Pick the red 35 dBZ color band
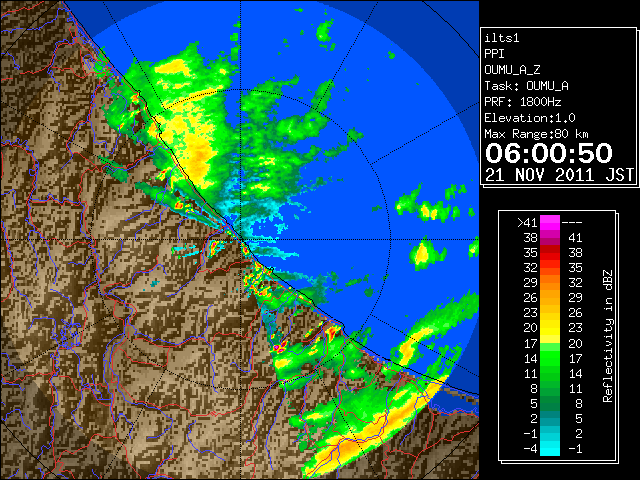This screenshot has width=640, height=480. pyautogui.click(x=550, y=253)
